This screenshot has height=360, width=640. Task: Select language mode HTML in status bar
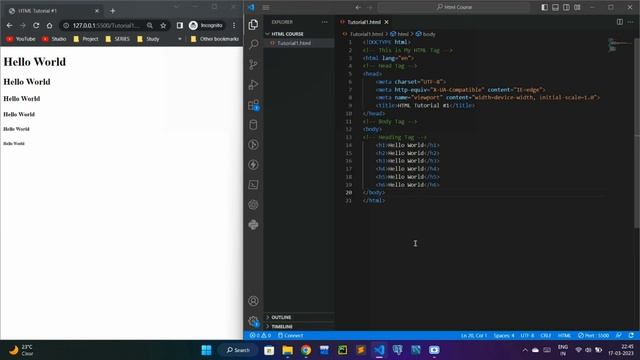(564, 336)
